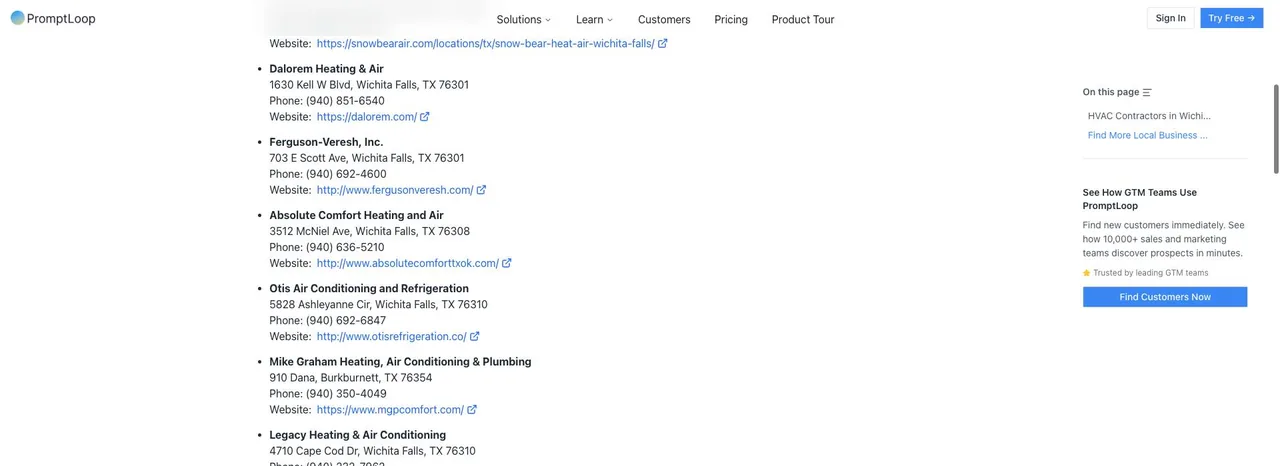
Task: Click the Dalorem Heating & Air heading
Action: 326,69
